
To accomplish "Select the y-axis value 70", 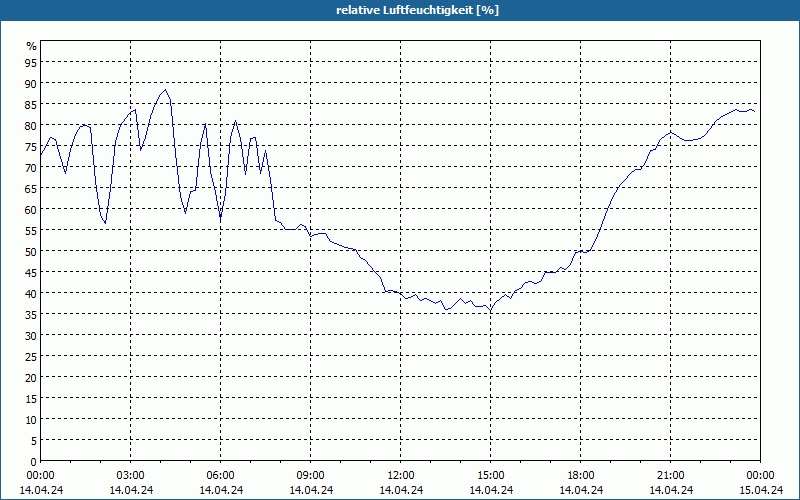I will point(31,167).
